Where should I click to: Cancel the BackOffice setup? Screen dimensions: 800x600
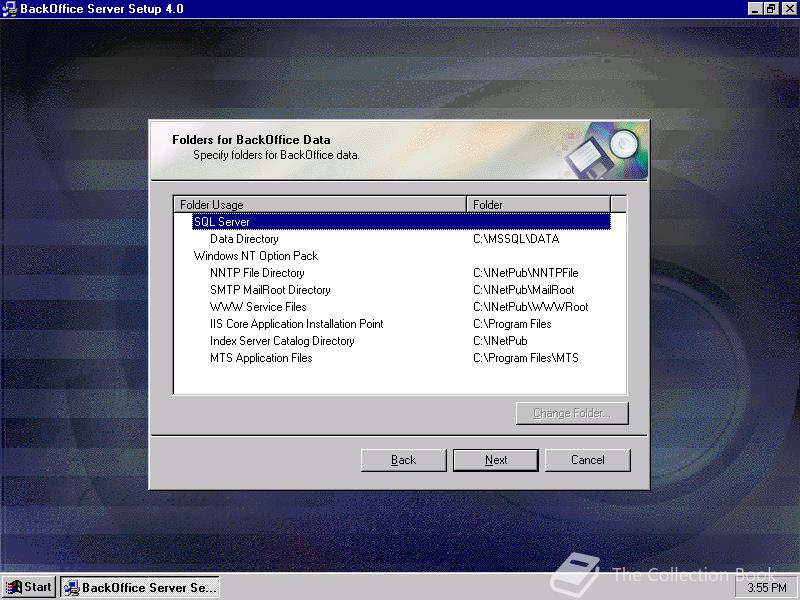[x=587, y=460]
